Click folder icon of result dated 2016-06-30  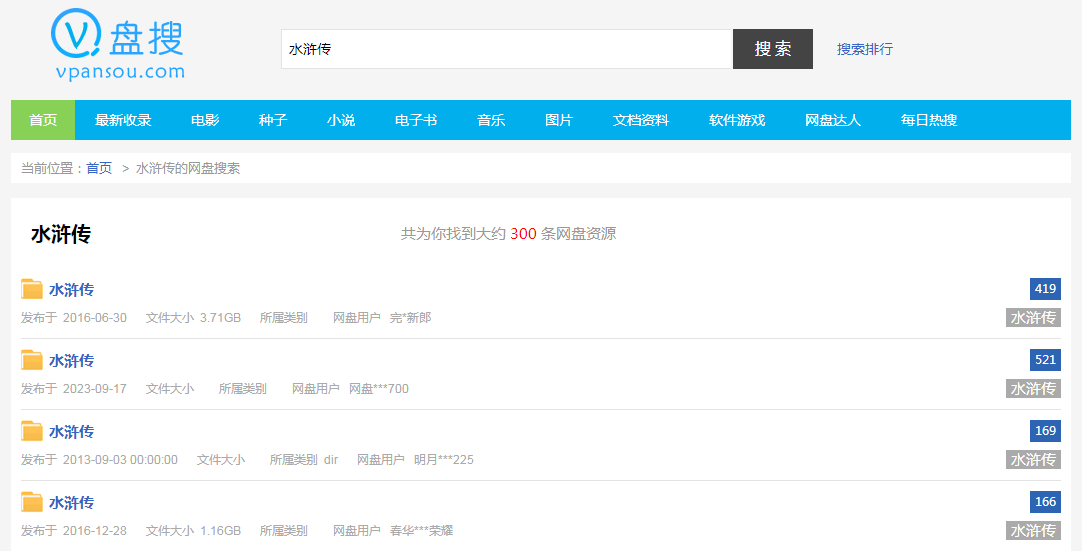pos(32,290)
